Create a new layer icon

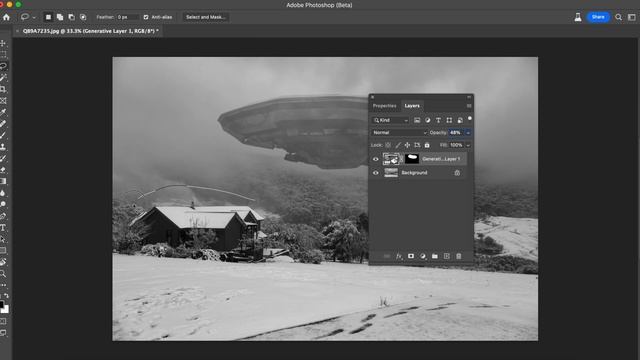pos(447,256)
